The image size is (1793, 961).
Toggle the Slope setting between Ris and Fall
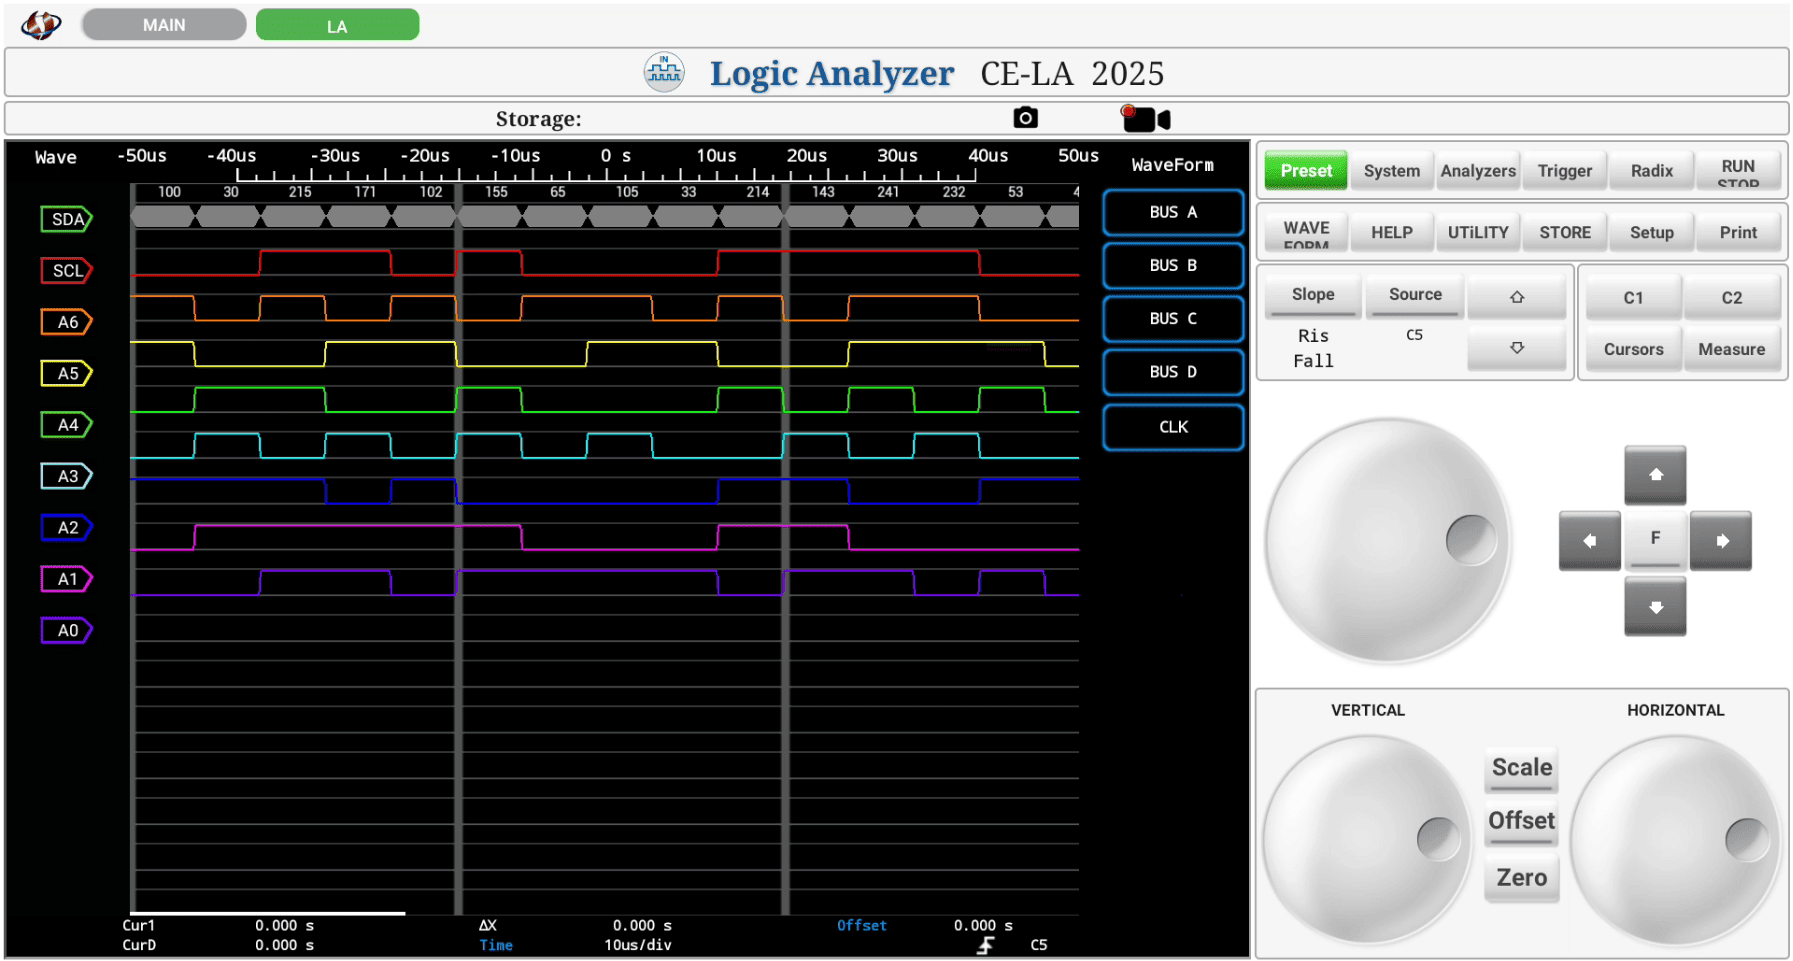pos(1312,295)
